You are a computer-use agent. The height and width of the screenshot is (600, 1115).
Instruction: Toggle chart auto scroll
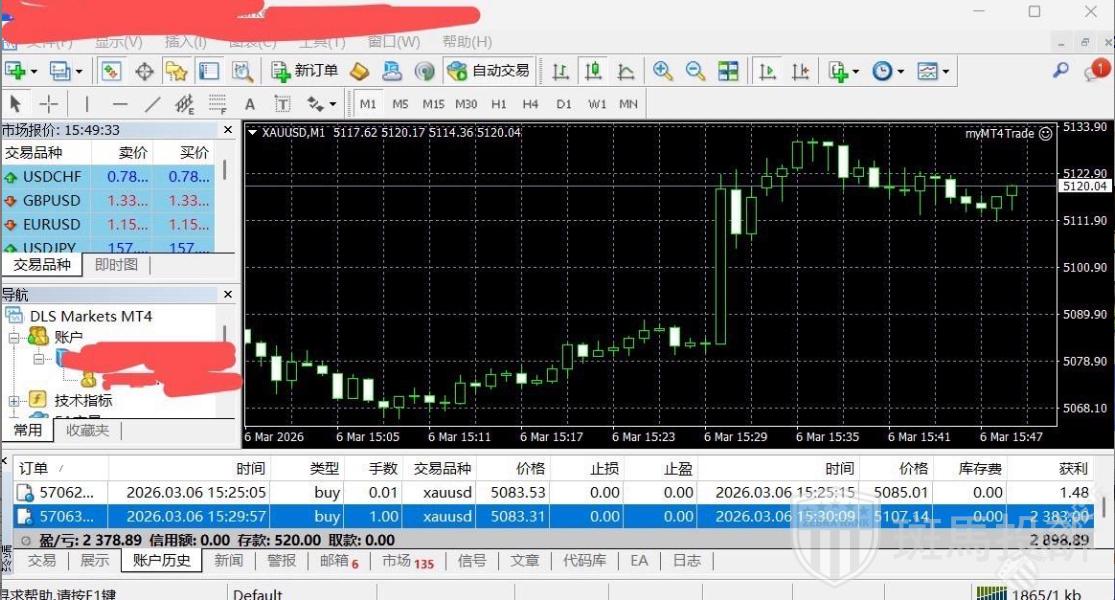[x=765, y=70]
